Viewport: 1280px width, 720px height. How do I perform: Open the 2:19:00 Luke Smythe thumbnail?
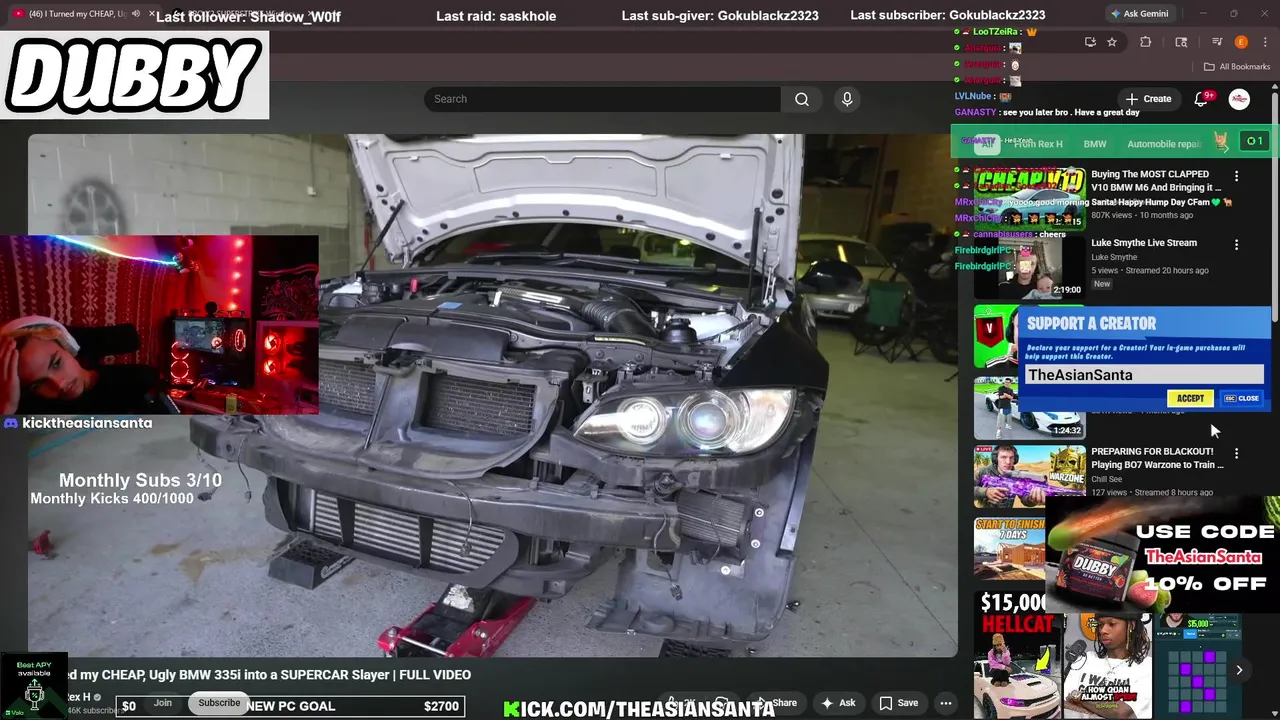click(1029, 266)
